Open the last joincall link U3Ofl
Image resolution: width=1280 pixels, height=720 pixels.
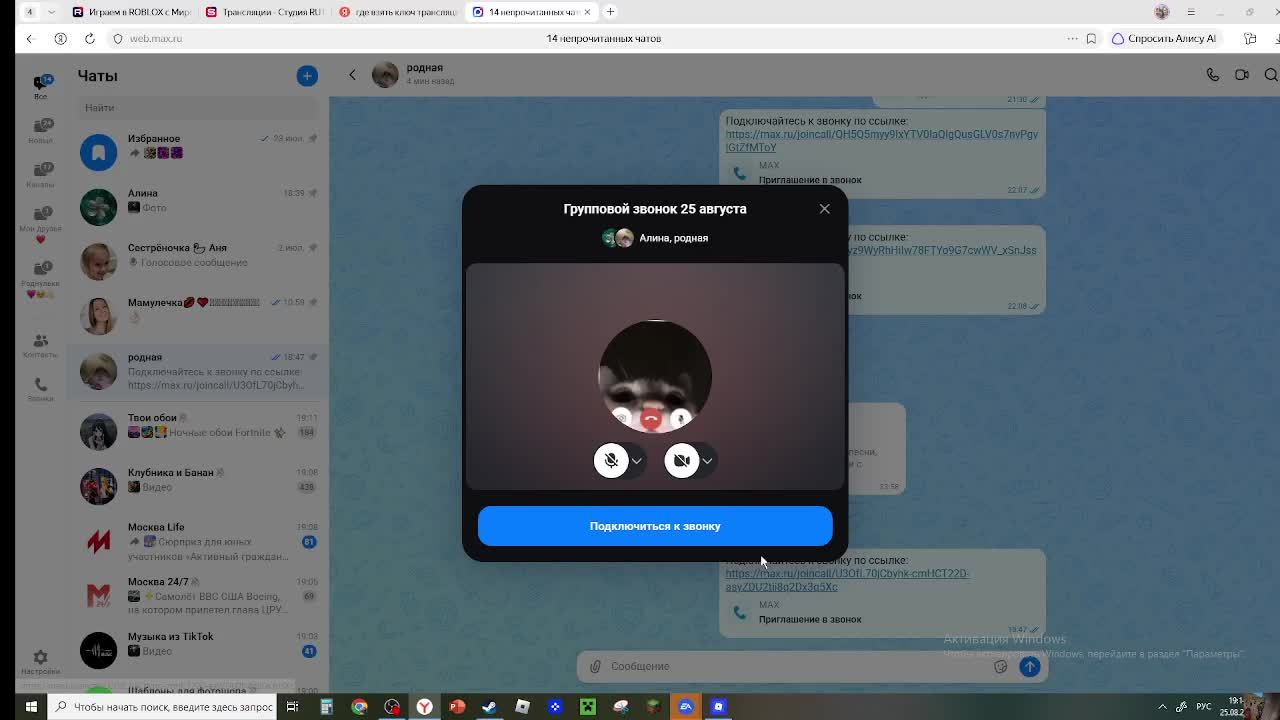click(847, 580)
